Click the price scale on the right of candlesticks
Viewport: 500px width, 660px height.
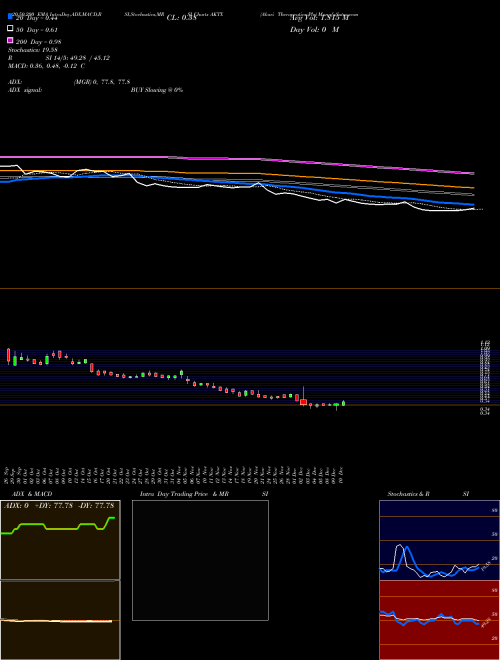[x=485, y=377]
